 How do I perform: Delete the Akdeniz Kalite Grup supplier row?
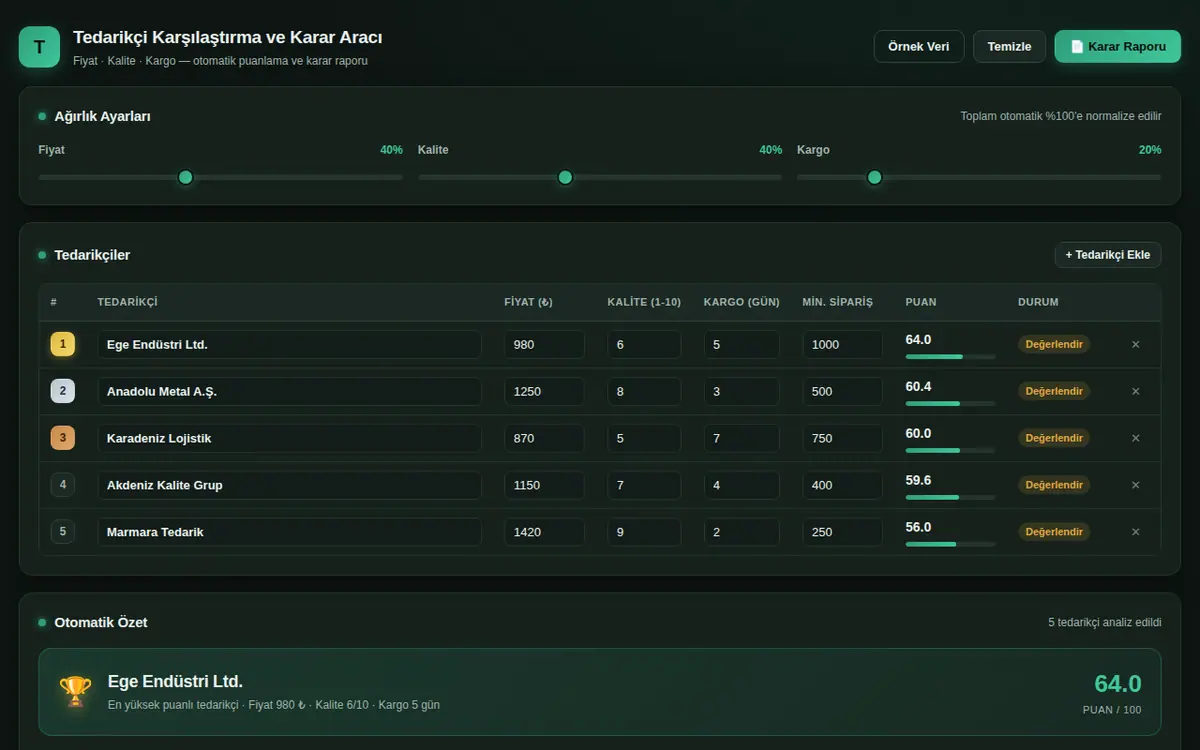coord(1135,485)
